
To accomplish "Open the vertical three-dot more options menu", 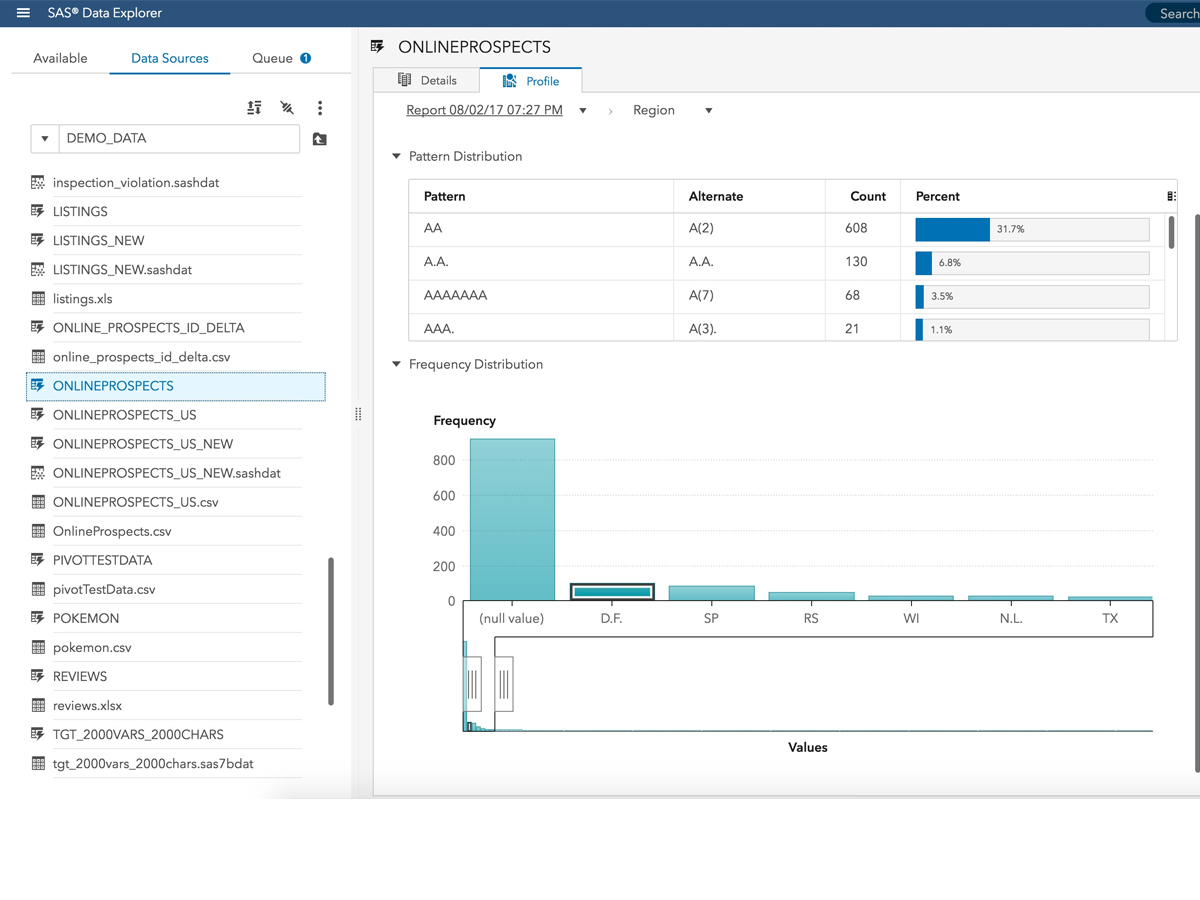I will pos(320,108).
